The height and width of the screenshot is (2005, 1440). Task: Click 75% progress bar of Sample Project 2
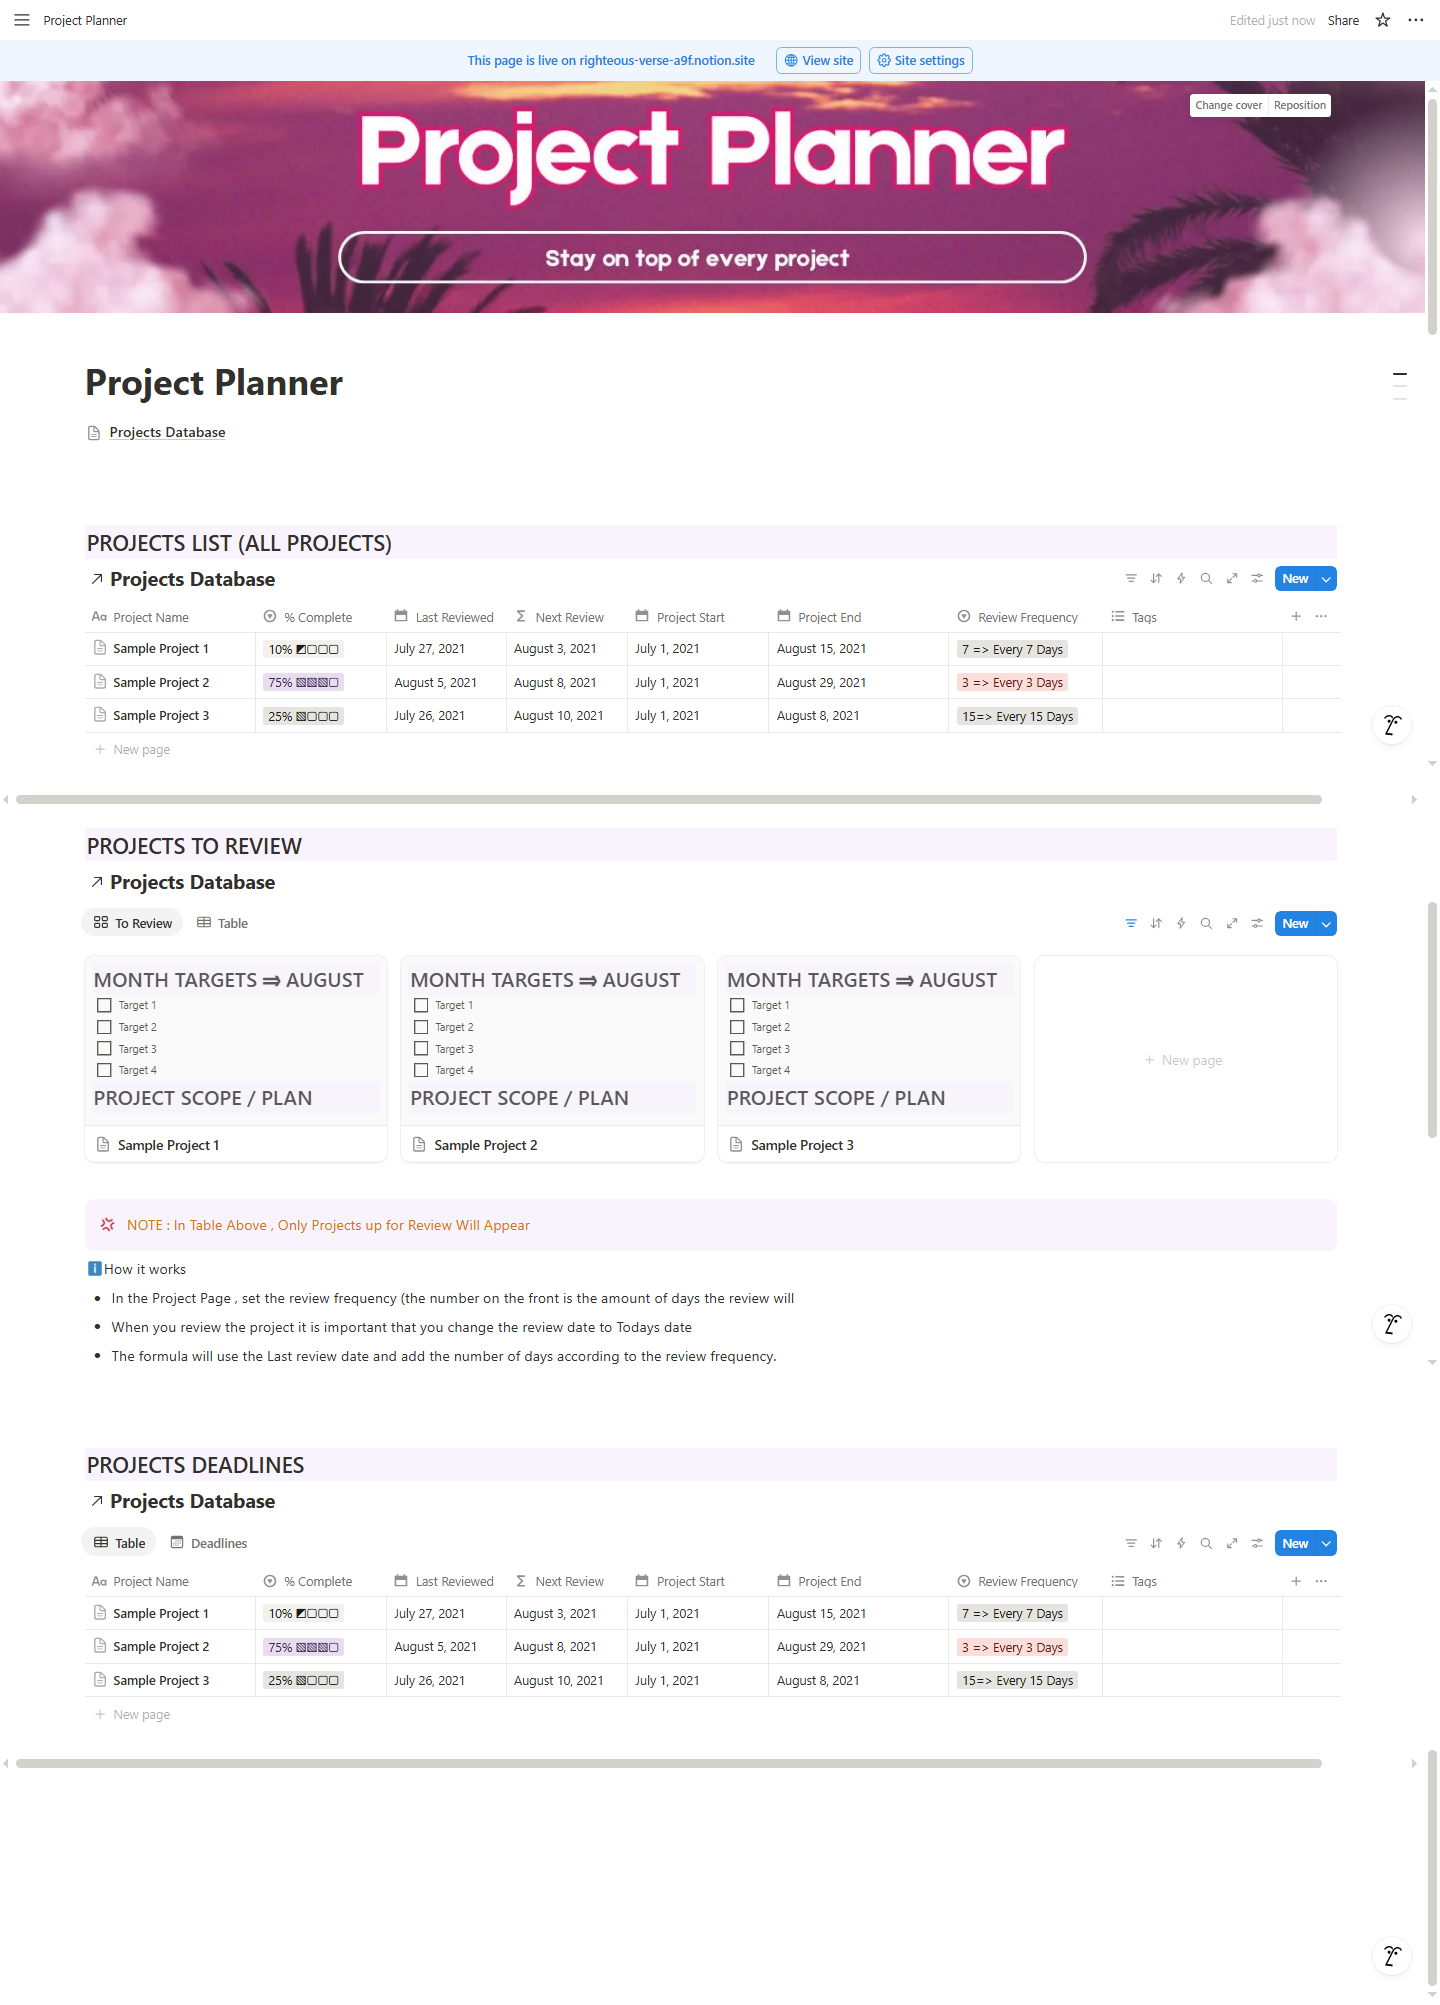pyautogui.click(x=303, y=683)
